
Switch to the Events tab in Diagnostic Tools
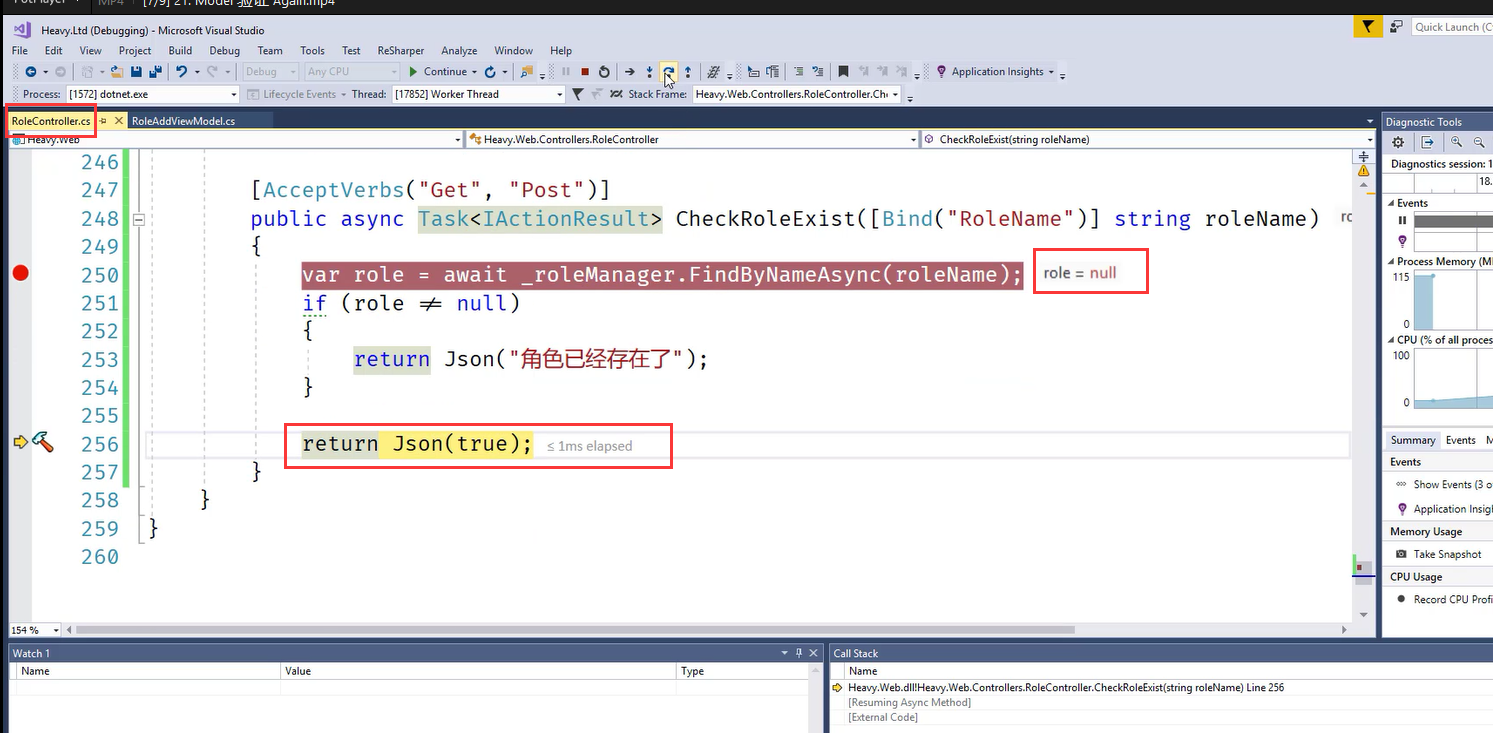coord(1460,440)
